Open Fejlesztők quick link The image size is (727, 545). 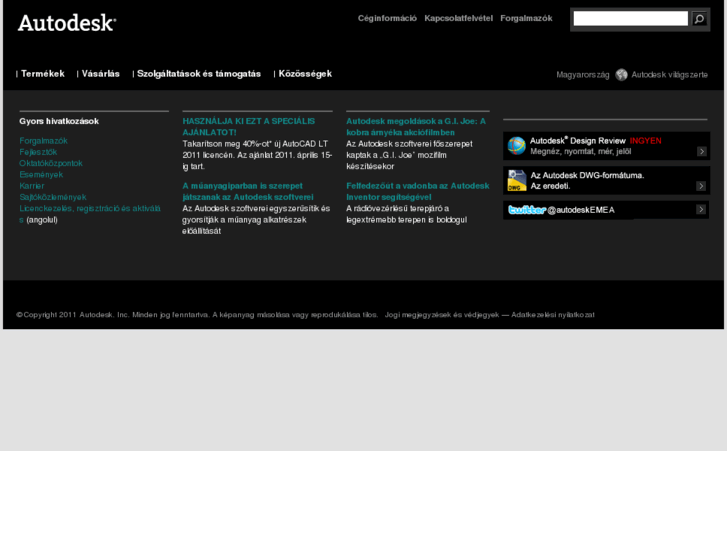pyautogui.click(x=38, y=152)
